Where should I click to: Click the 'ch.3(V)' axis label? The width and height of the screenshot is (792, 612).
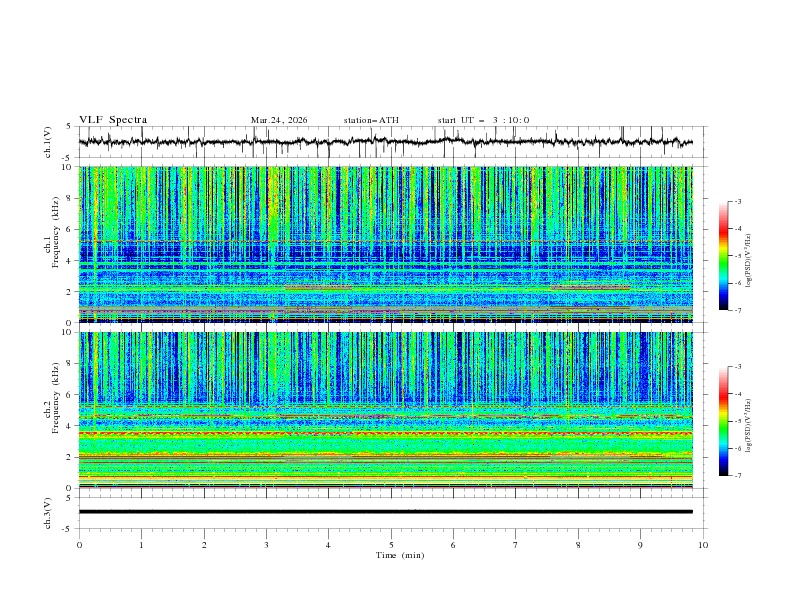pyautogui.click(x=48, y=513)
